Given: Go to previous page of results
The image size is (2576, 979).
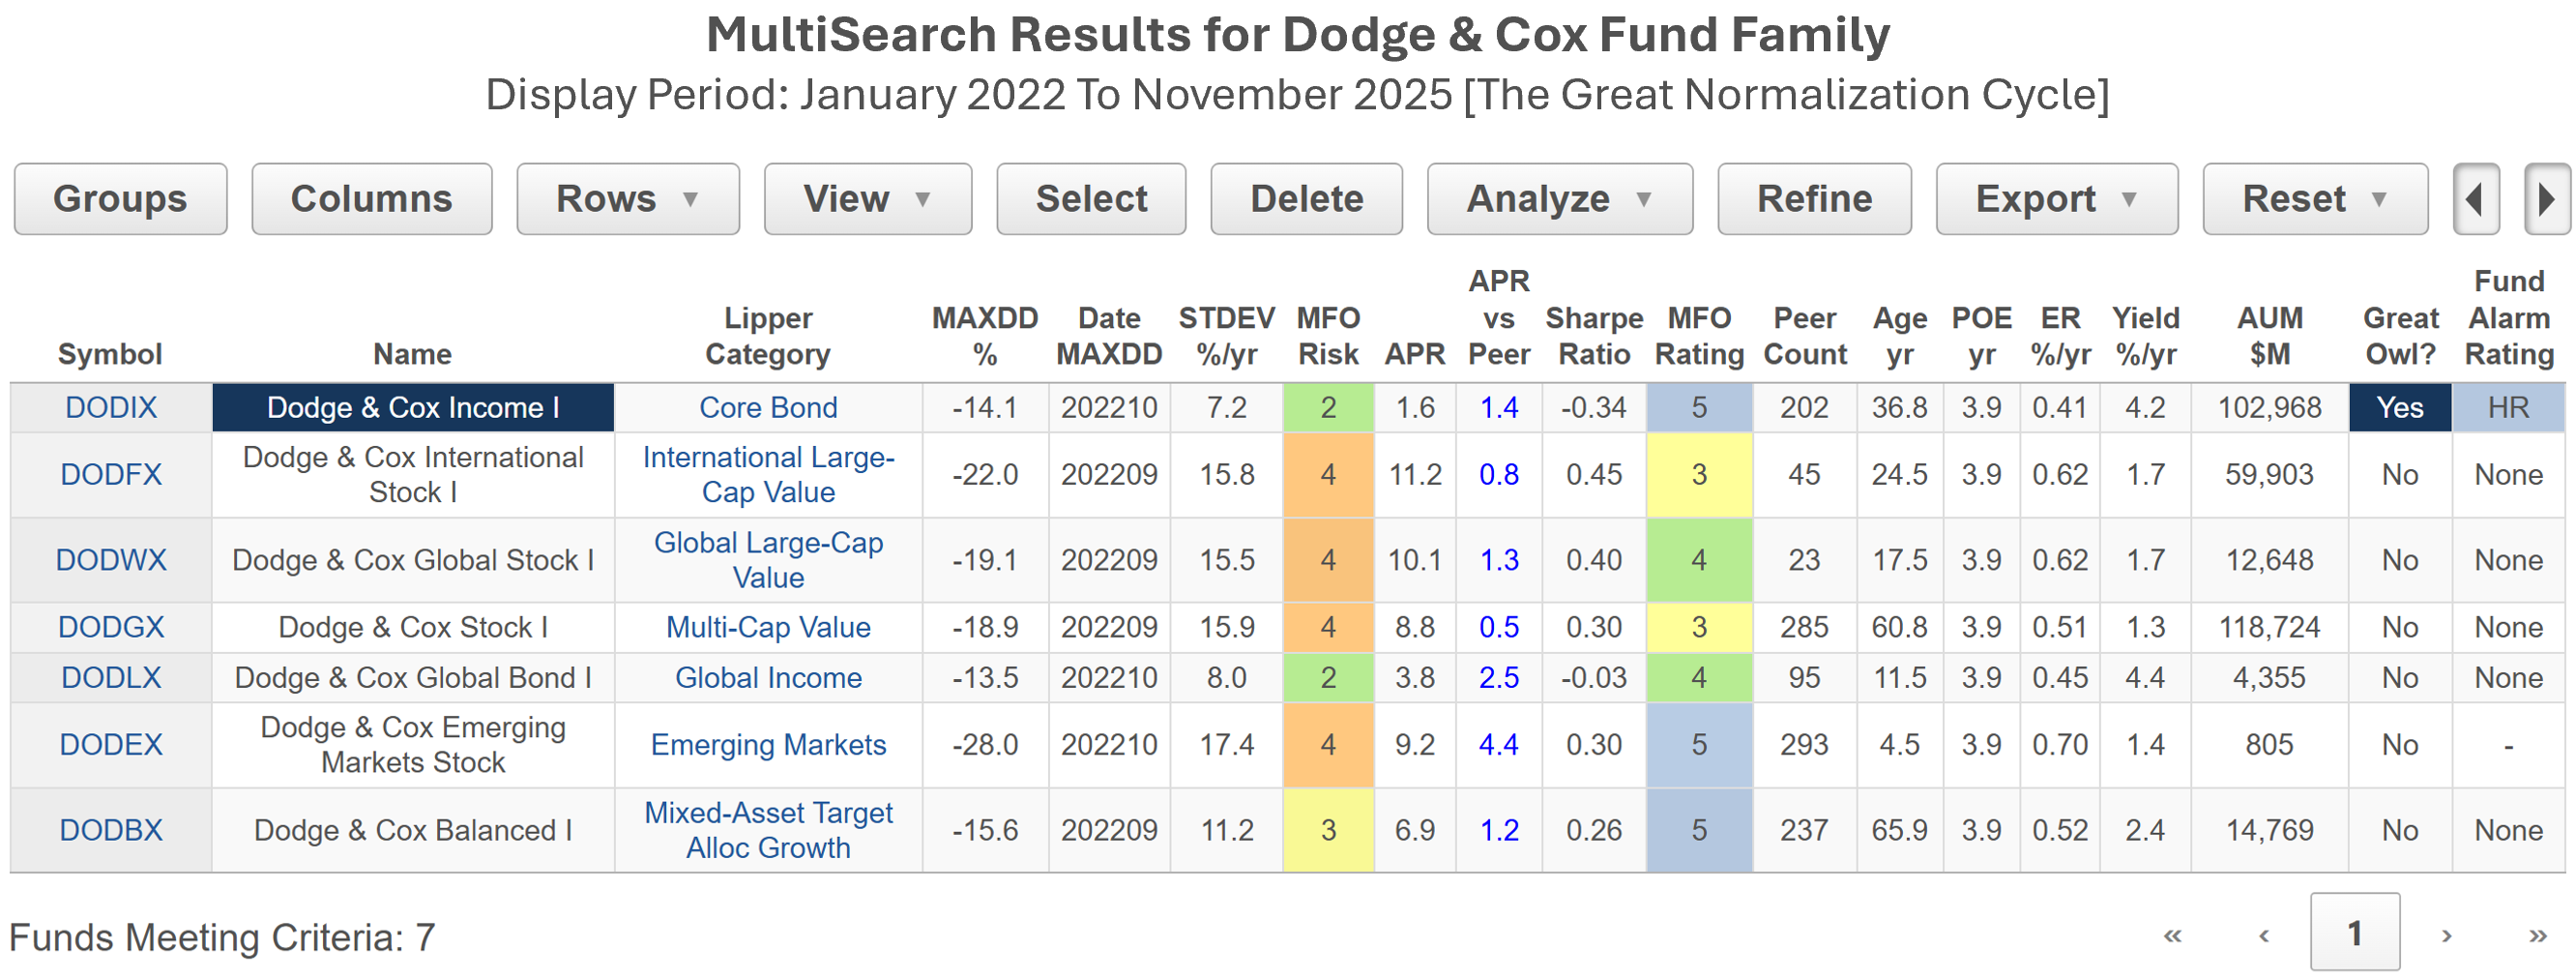Looking at the screenshot, I should [x=2264, y=936].
